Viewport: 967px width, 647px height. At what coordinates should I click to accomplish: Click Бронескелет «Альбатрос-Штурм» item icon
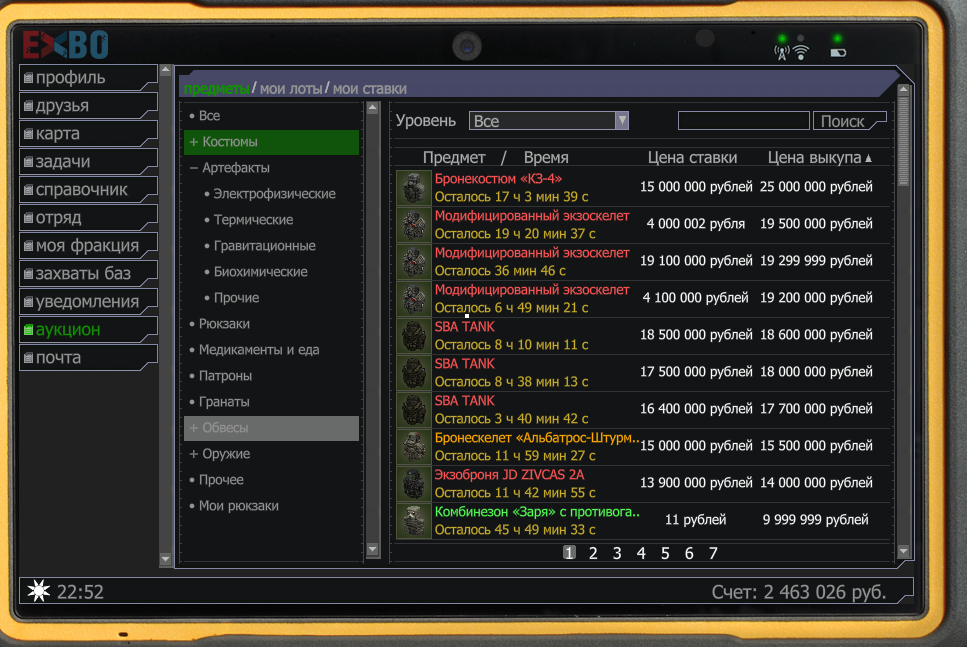(413, 447)
